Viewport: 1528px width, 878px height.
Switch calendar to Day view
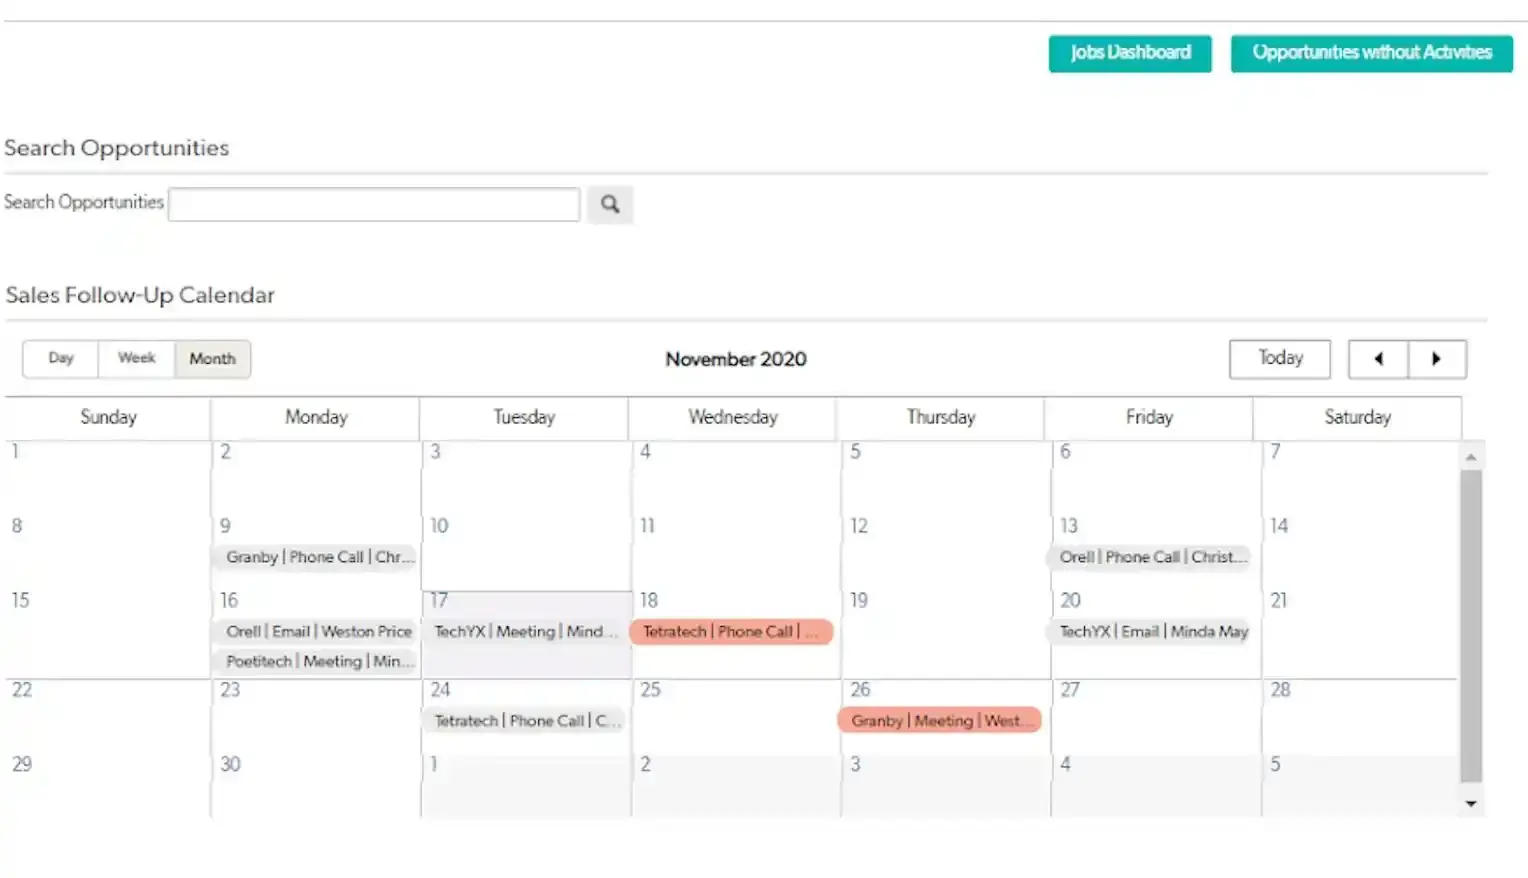click(x=60, y=358)
